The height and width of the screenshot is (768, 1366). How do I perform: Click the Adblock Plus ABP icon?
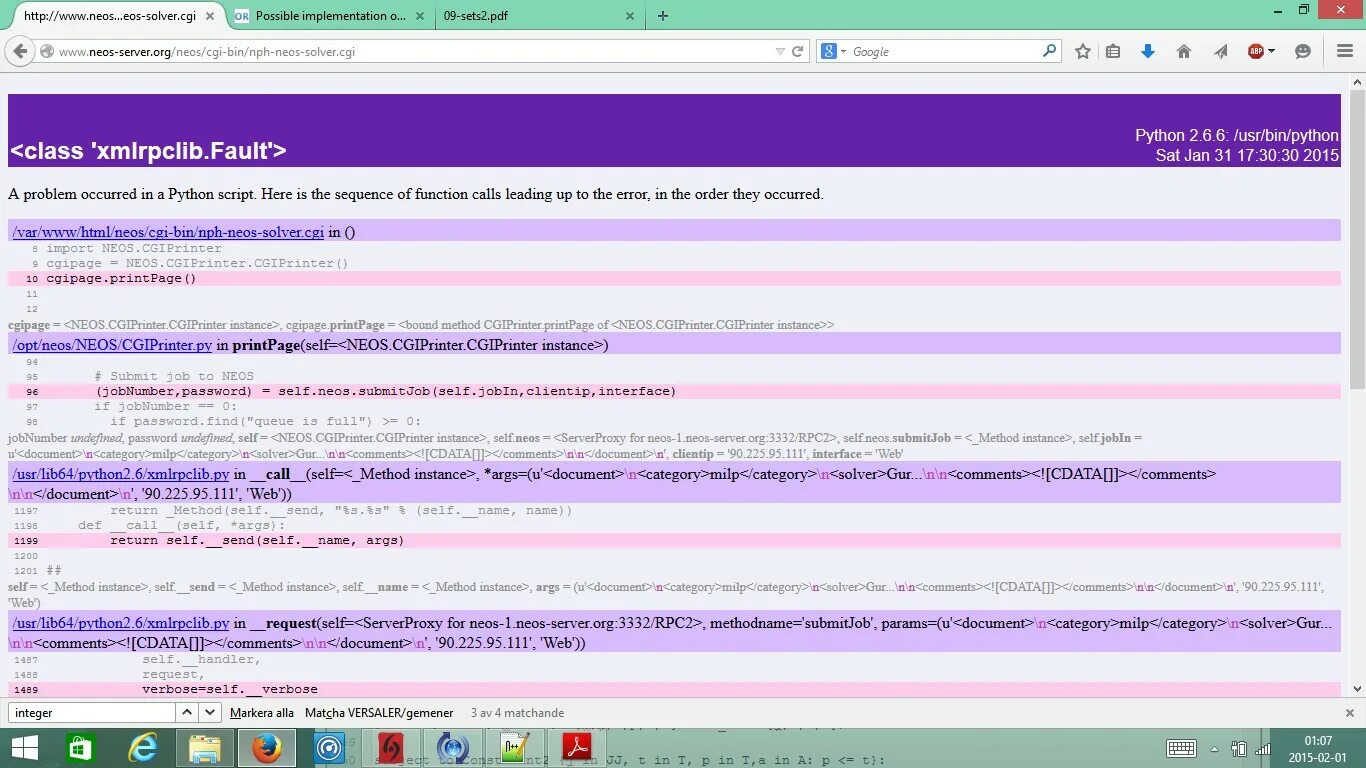click(1256, 52)
